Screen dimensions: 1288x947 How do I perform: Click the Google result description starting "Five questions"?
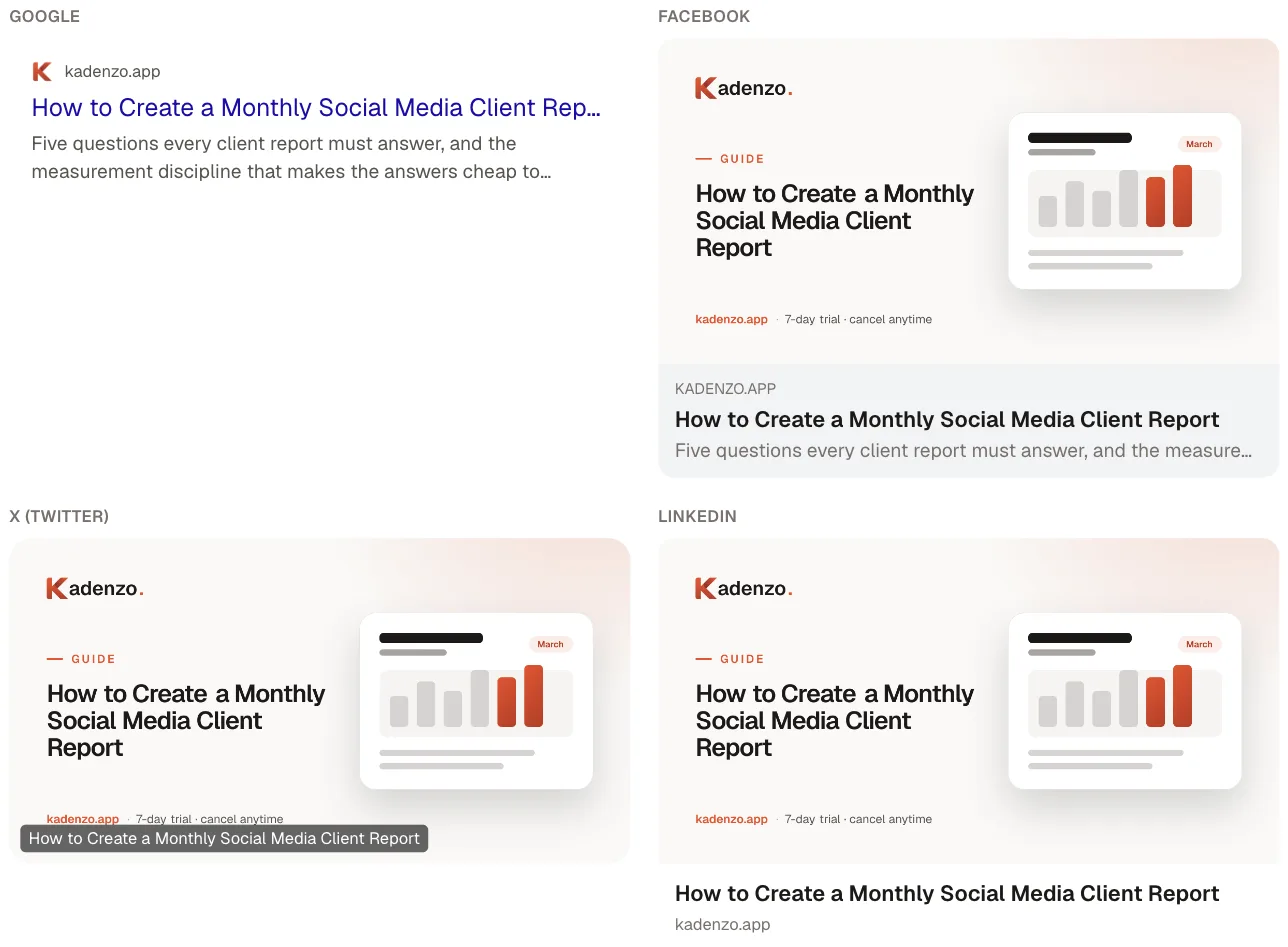pyautogui.click(x=292, y=157)
